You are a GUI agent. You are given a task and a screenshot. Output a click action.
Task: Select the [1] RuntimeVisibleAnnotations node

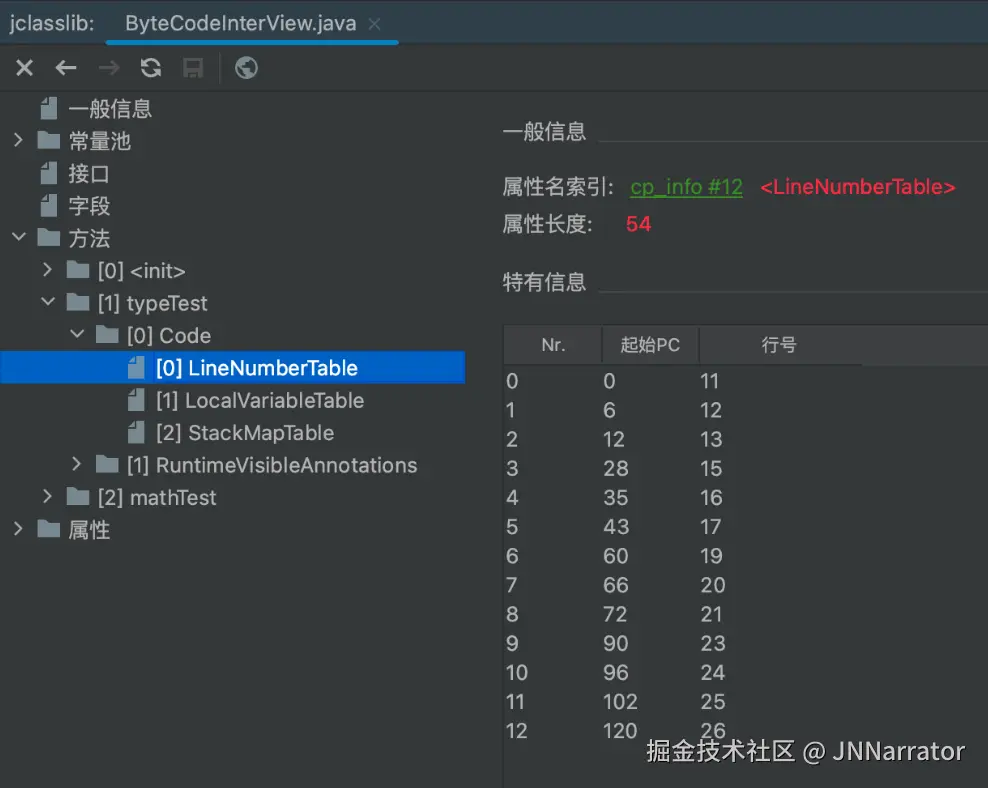pos(272,465)
